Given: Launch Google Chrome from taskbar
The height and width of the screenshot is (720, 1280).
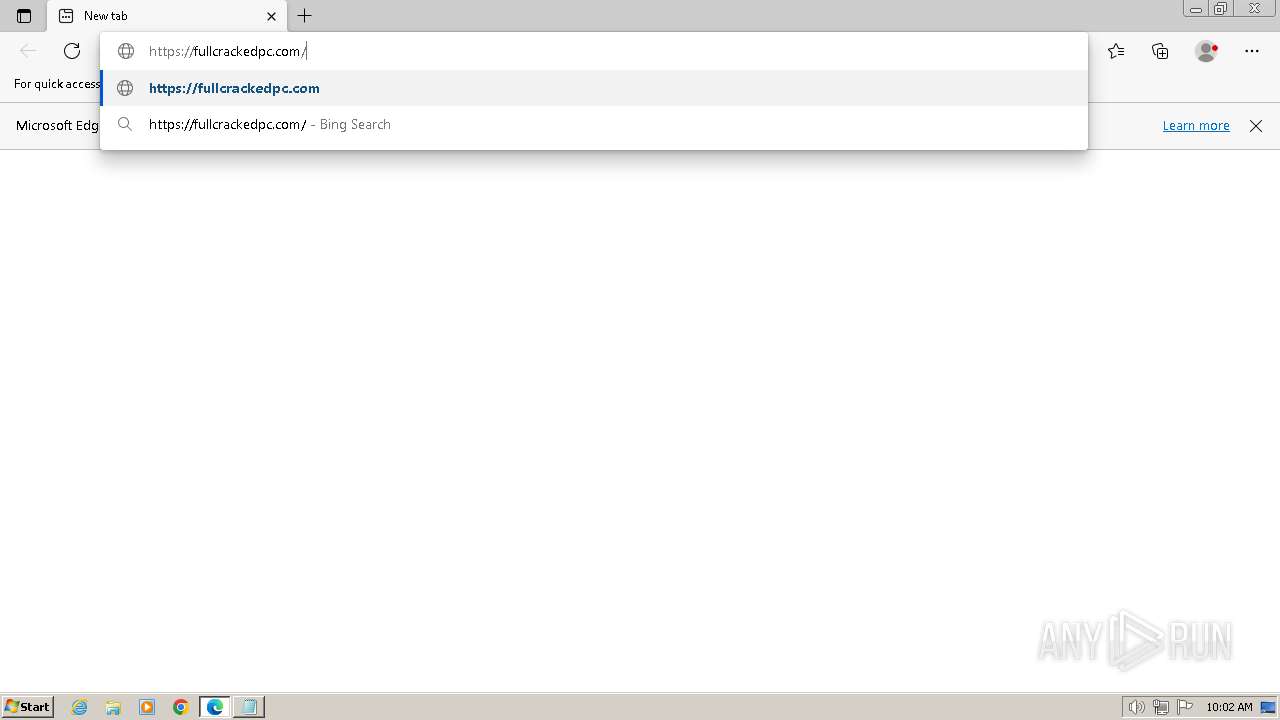Looking at the screenshot, I should pyautogui.click(x=181, y=707).
